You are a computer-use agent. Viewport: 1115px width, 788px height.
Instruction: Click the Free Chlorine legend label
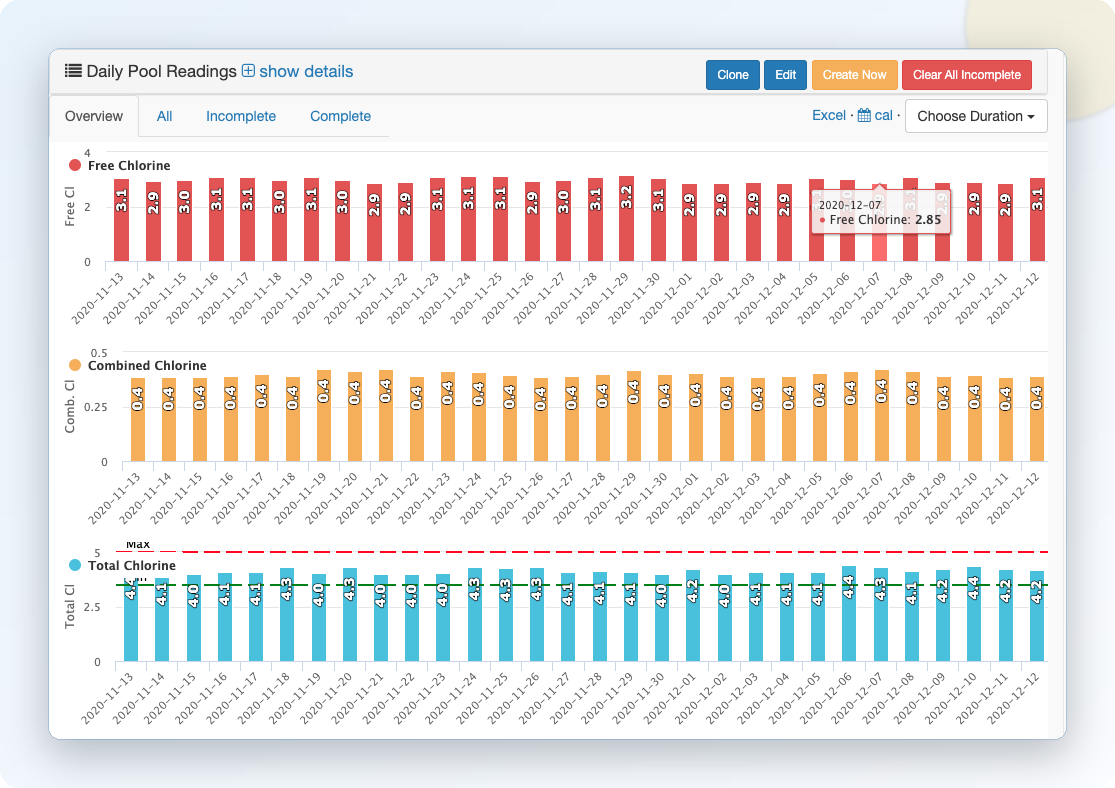coord(129,165)
